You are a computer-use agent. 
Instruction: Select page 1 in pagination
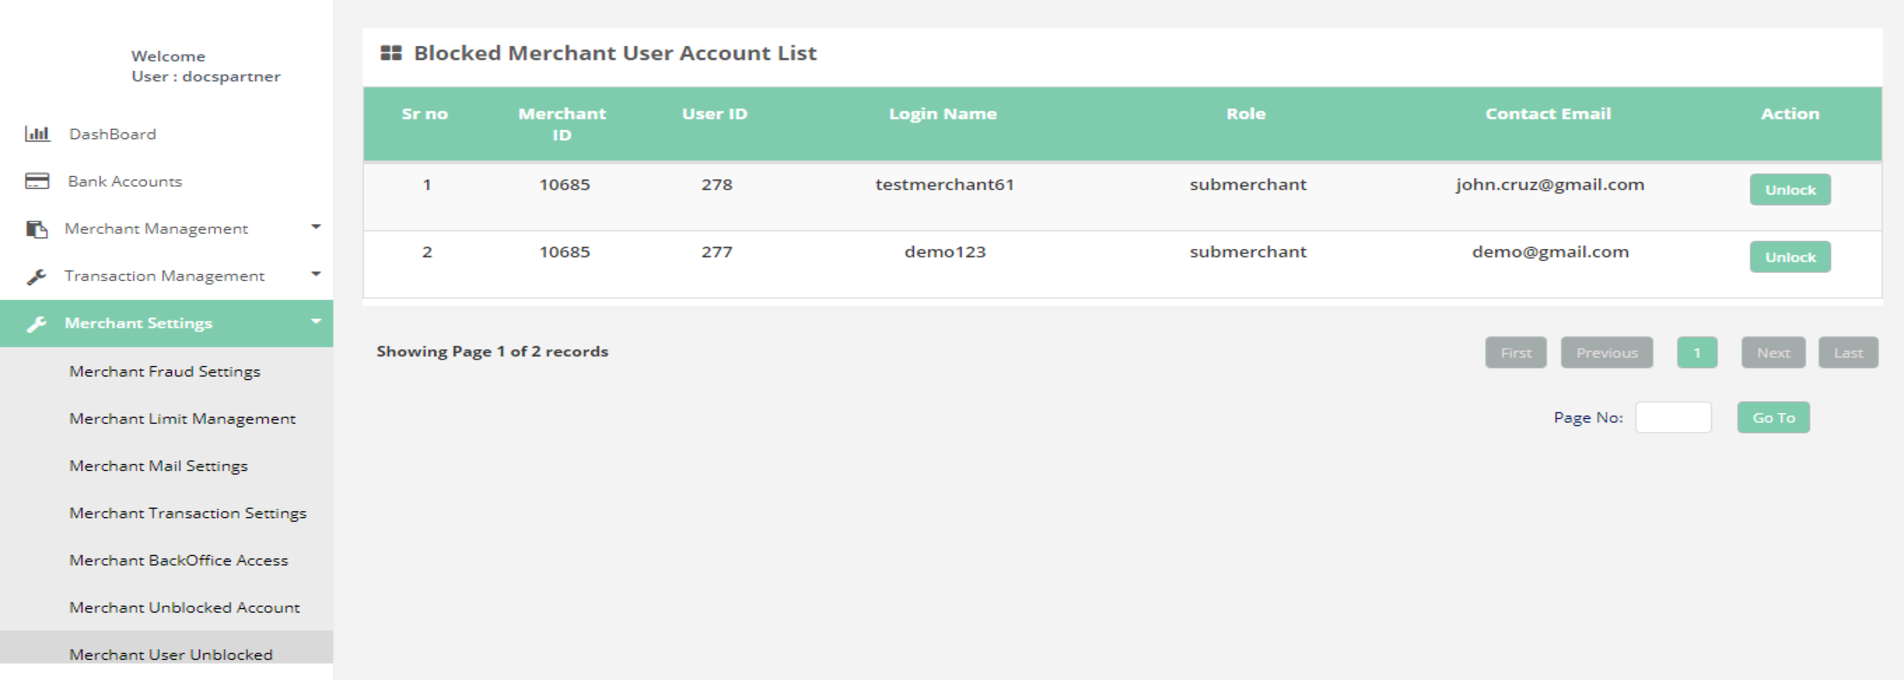point(1696,353)
